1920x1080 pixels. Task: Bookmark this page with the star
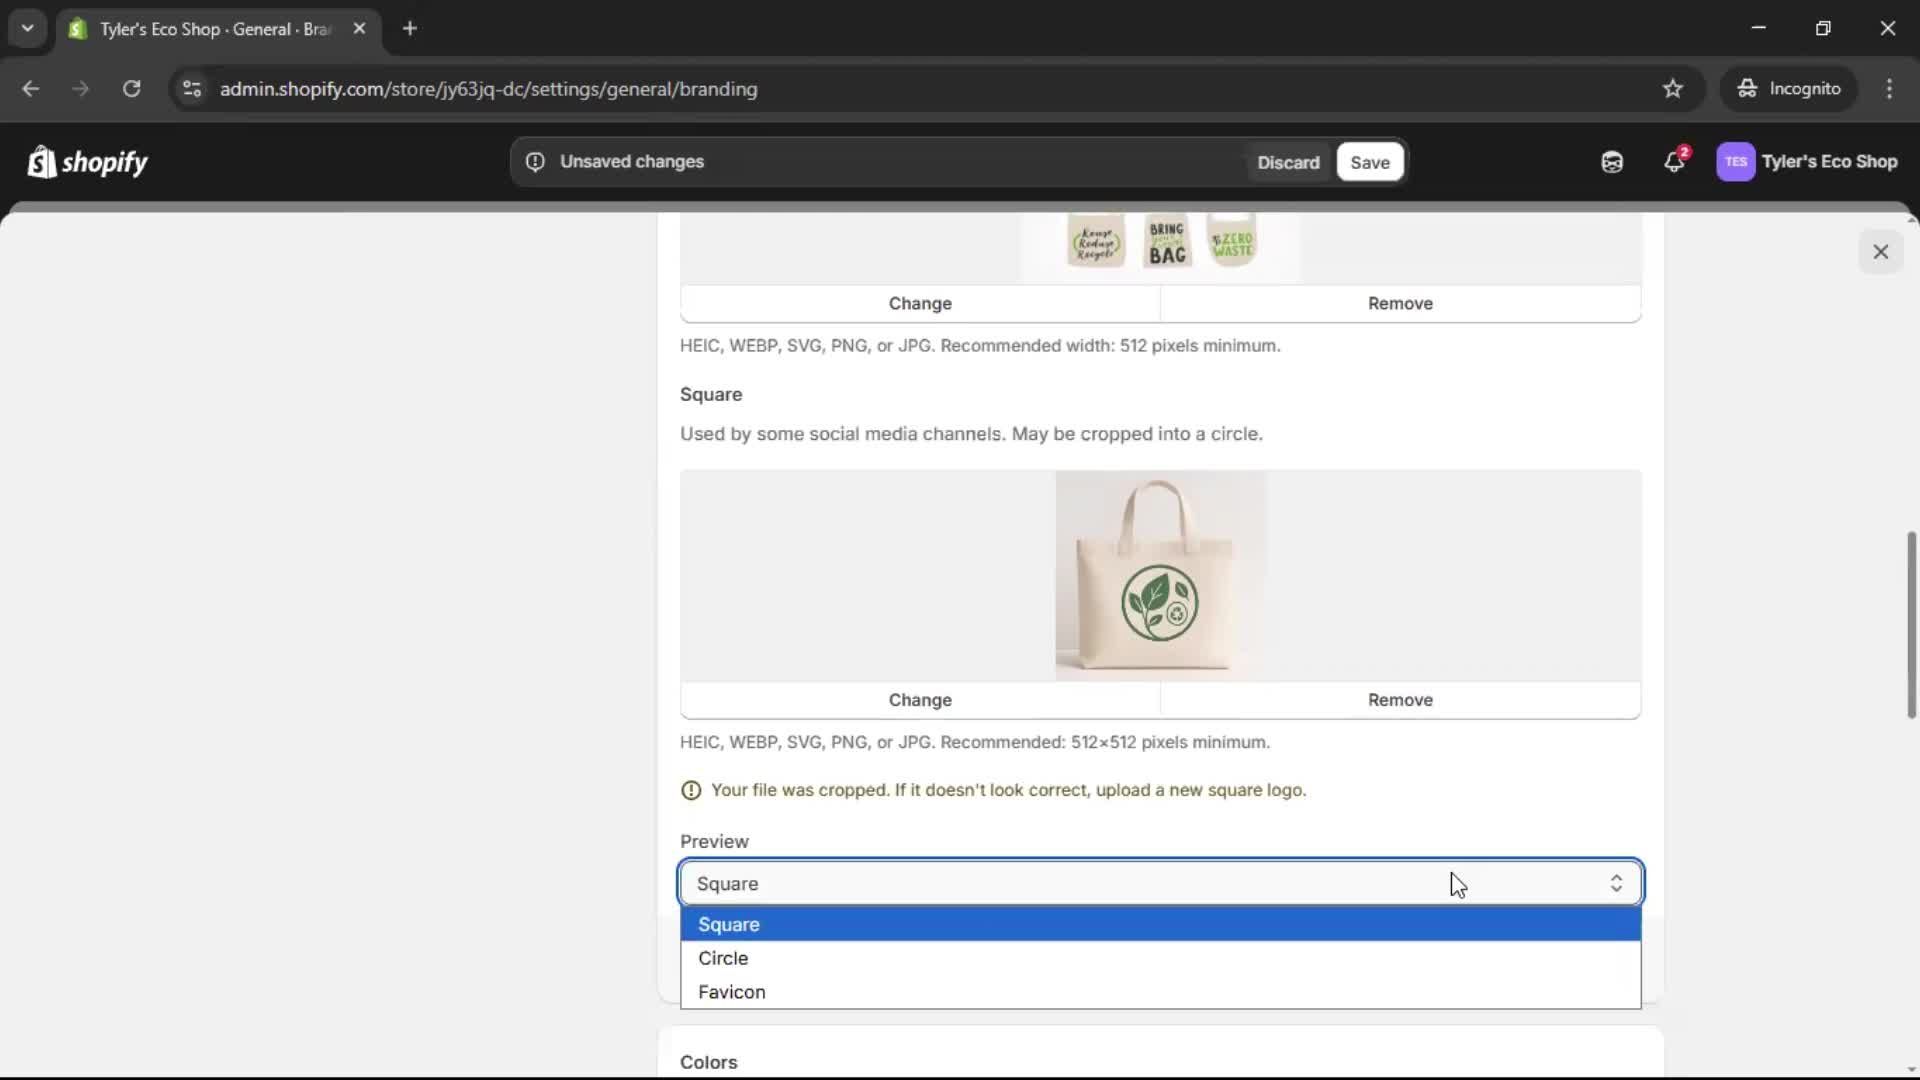1673,88
